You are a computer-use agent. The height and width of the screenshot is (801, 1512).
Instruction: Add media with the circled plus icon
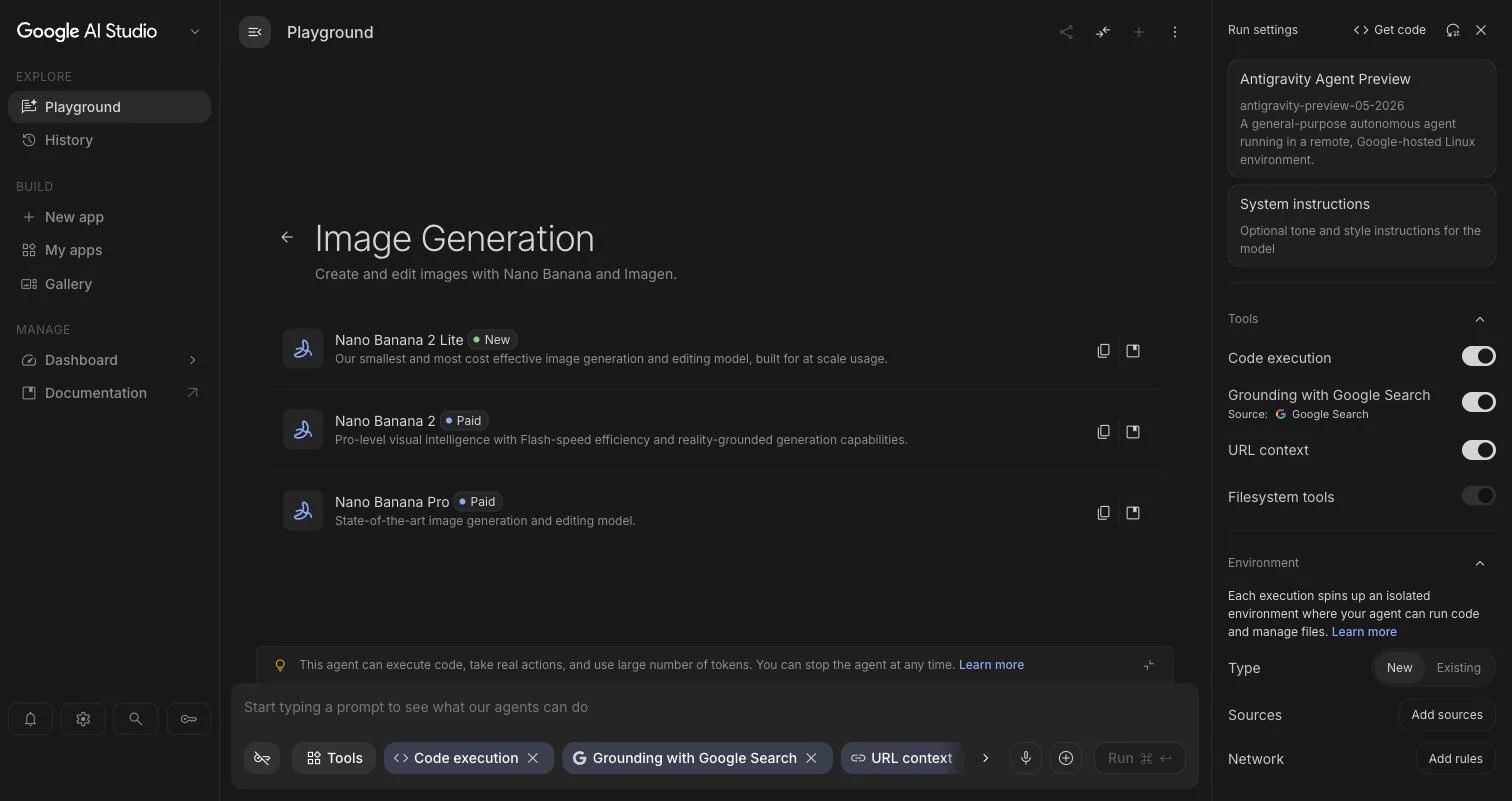click(1066, 758)
